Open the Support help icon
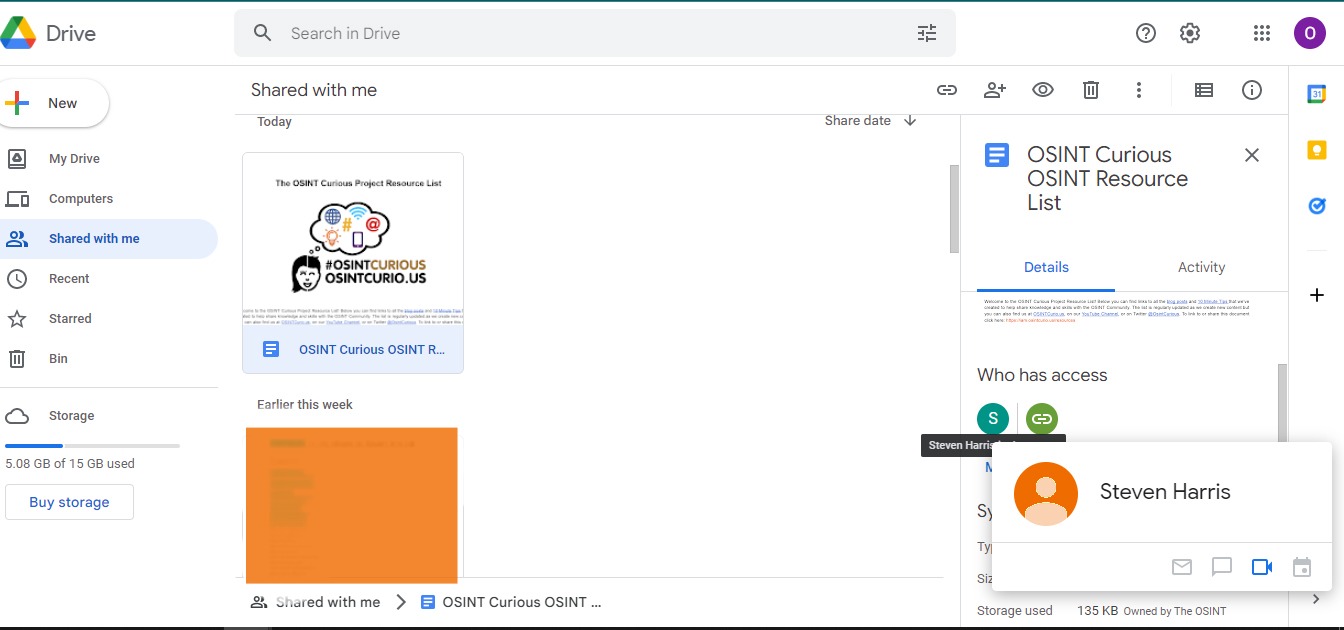Viewport: 1344px width, 630px height. point(1146,33)
